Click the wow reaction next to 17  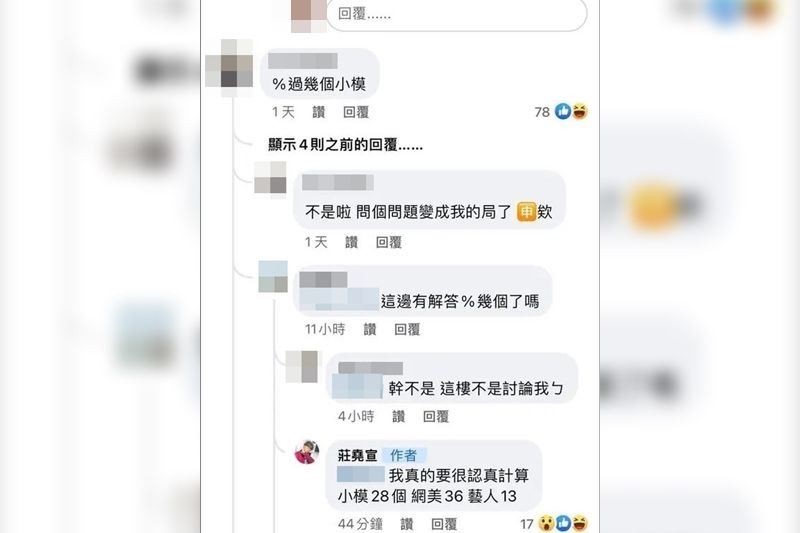click(547, 523)
